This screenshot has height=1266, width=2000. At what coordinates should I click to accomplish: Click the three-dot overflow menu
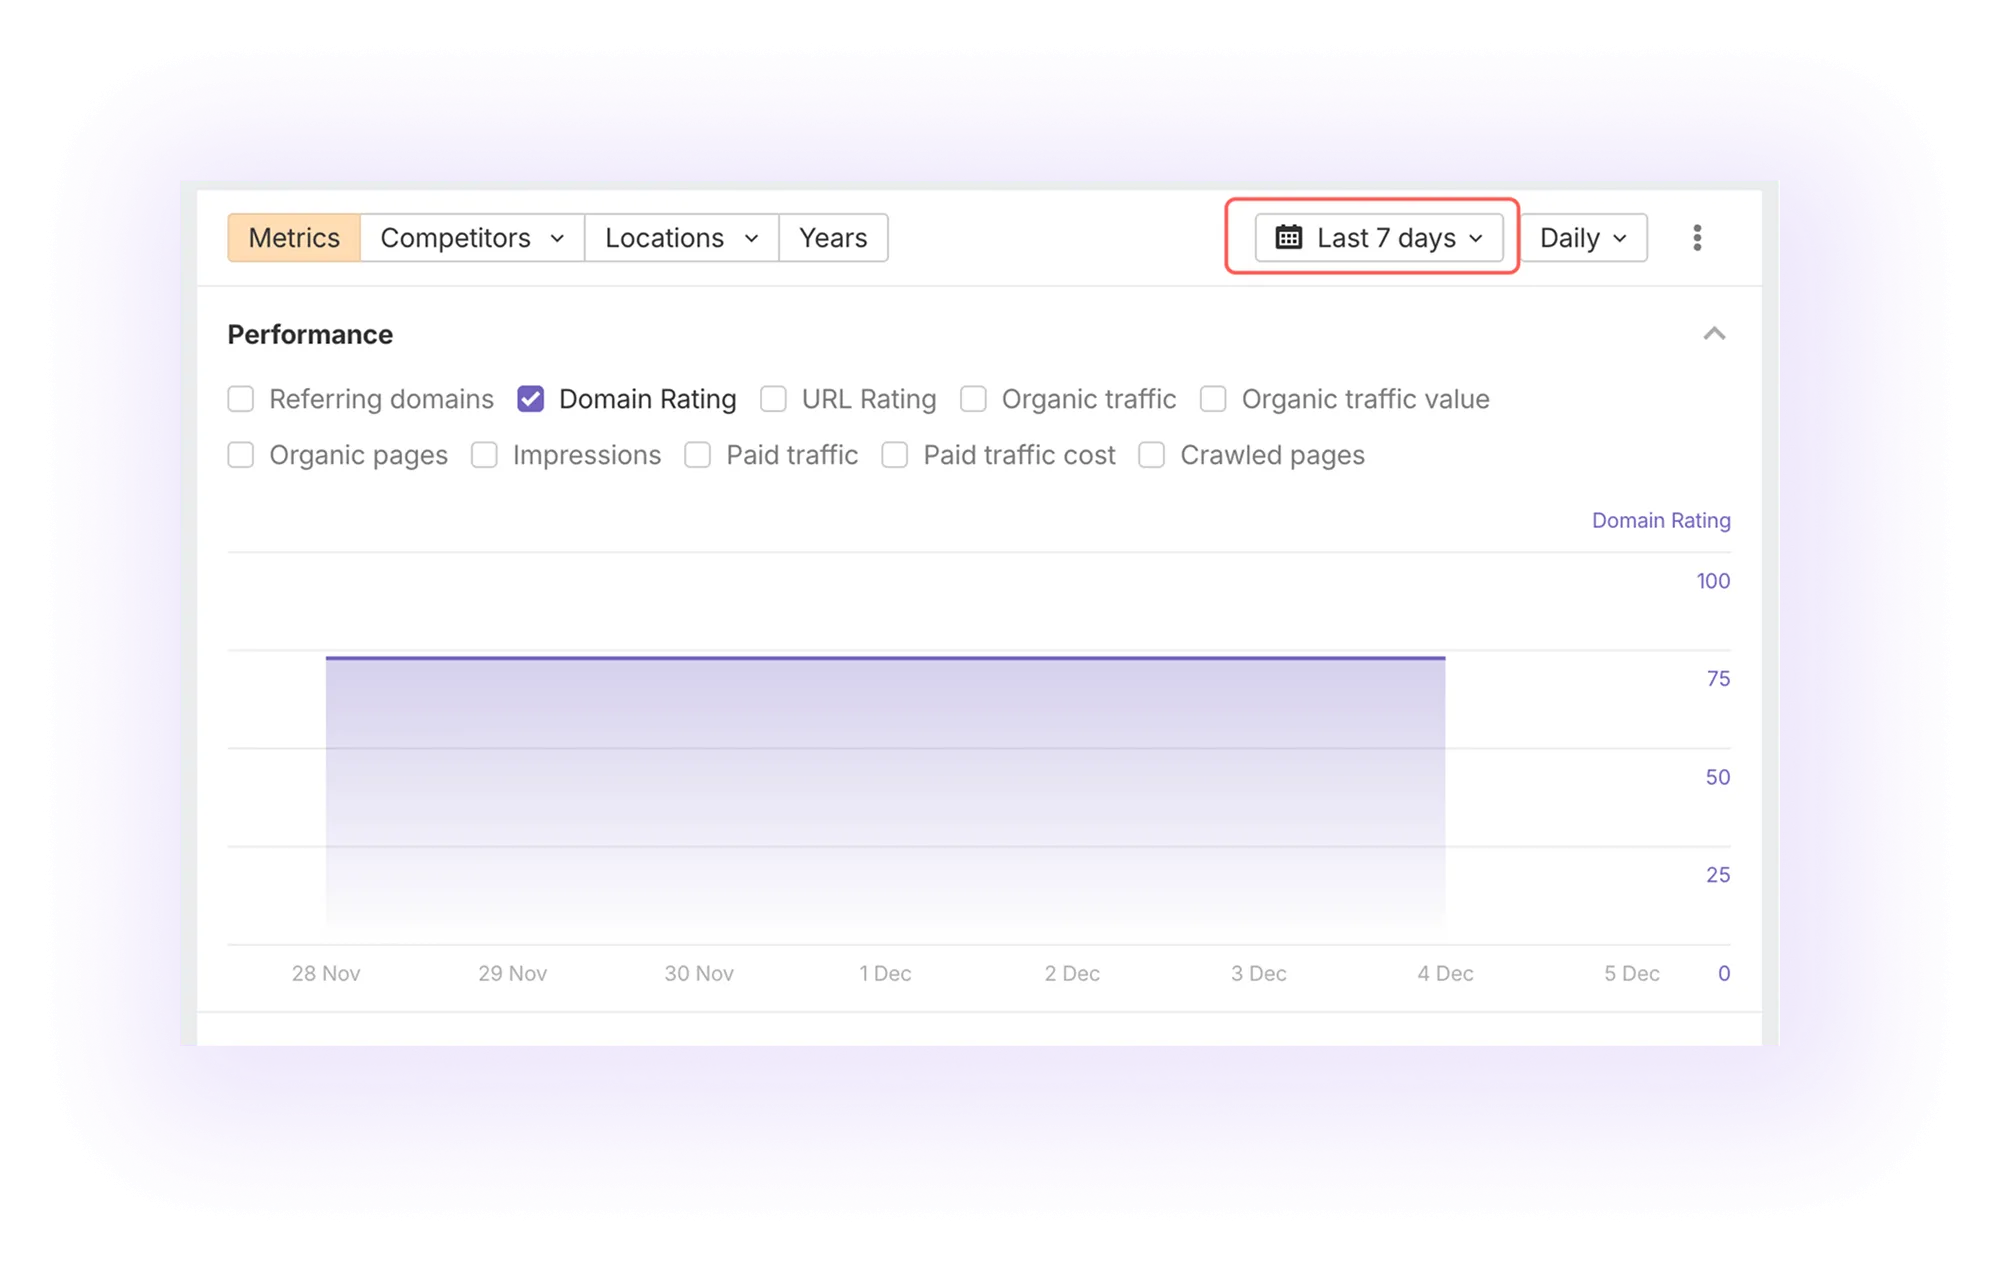coord(1697,238)
